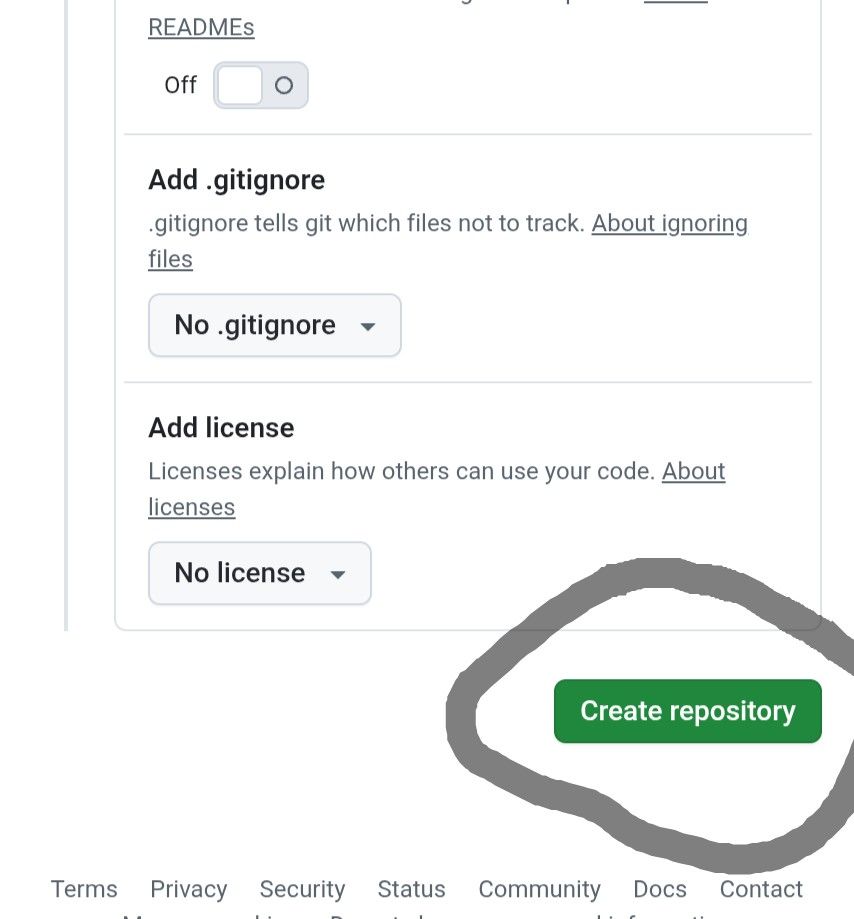This screenshot has height=919, width=854.
Task: Follow the READMEs link
Action: click(x=201, y=28)
